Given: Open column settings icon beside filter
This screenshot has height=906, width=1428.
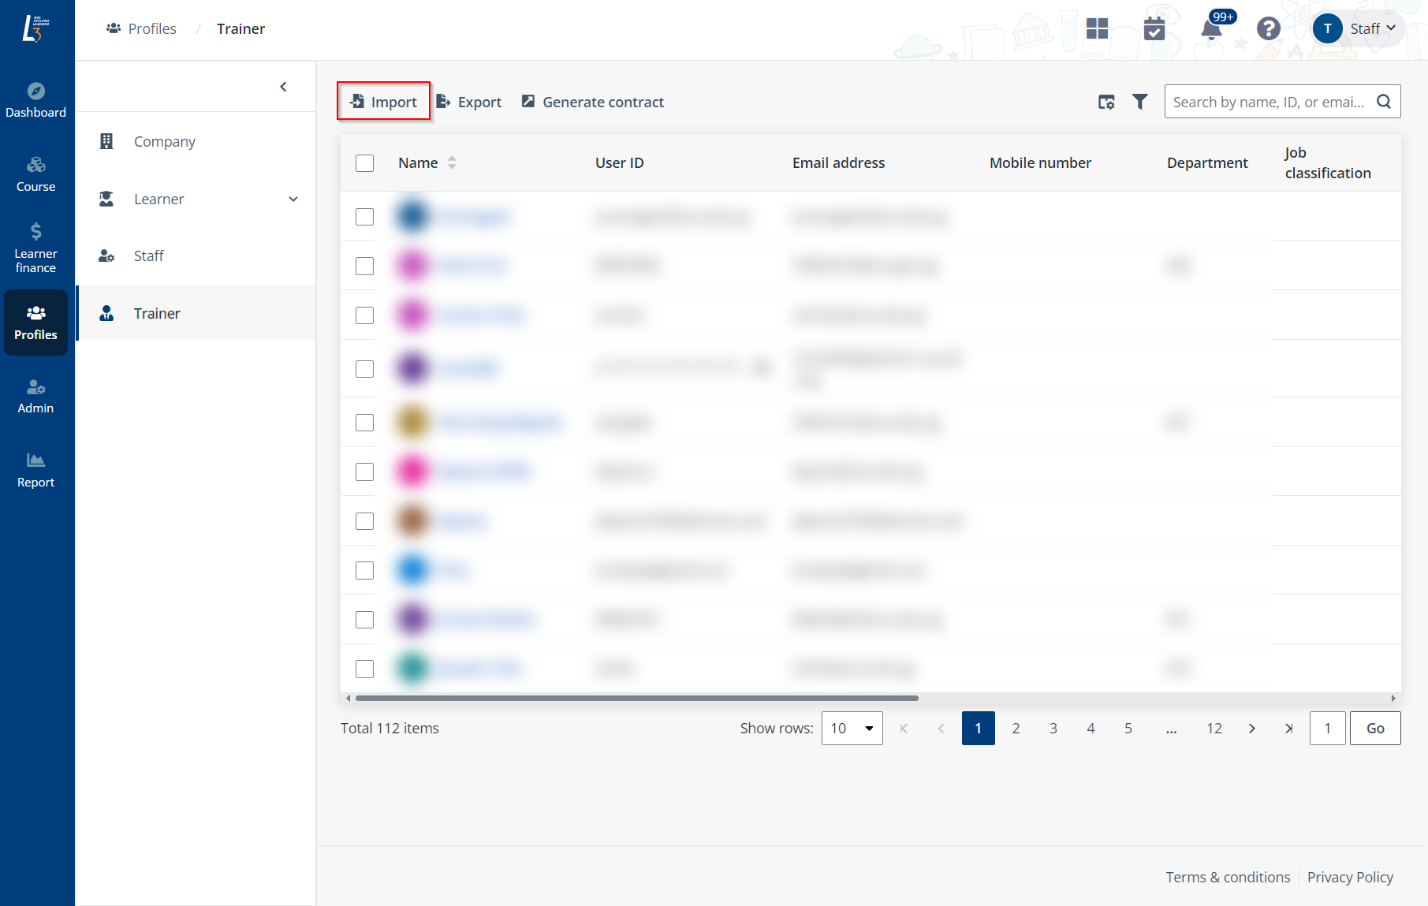Looking at the screenshot, I should 1106,102.
